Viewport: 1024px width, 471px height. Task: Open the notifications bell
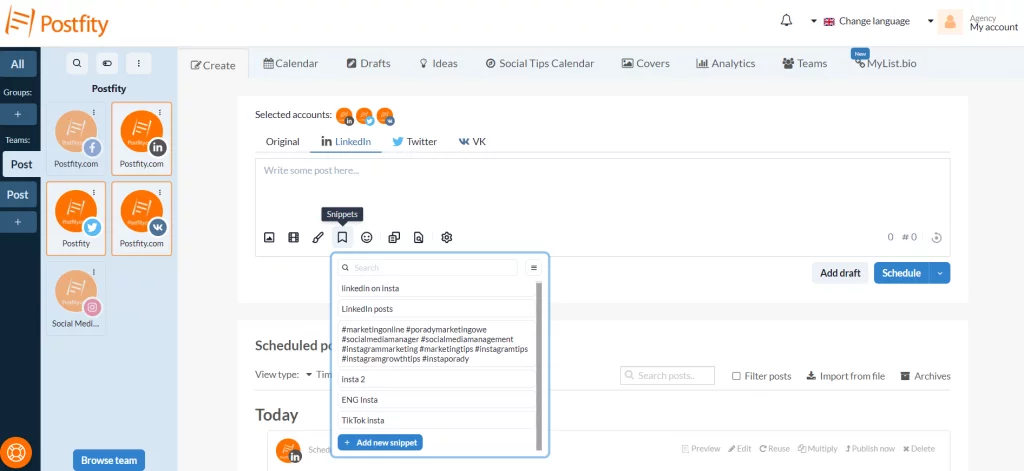[x=786, y=21]
